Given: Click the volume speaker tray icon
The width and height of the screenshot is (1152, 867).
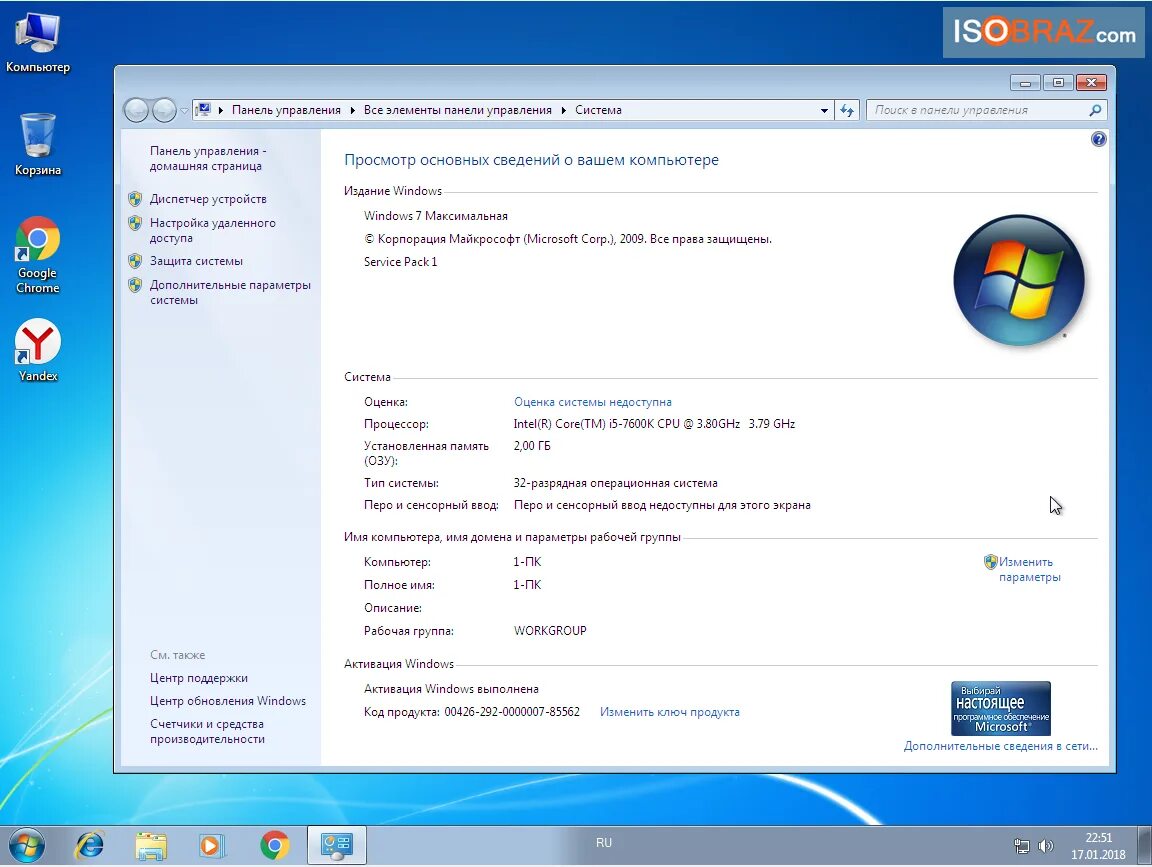Looking at the screenshot, I should tap(1045, 846).
